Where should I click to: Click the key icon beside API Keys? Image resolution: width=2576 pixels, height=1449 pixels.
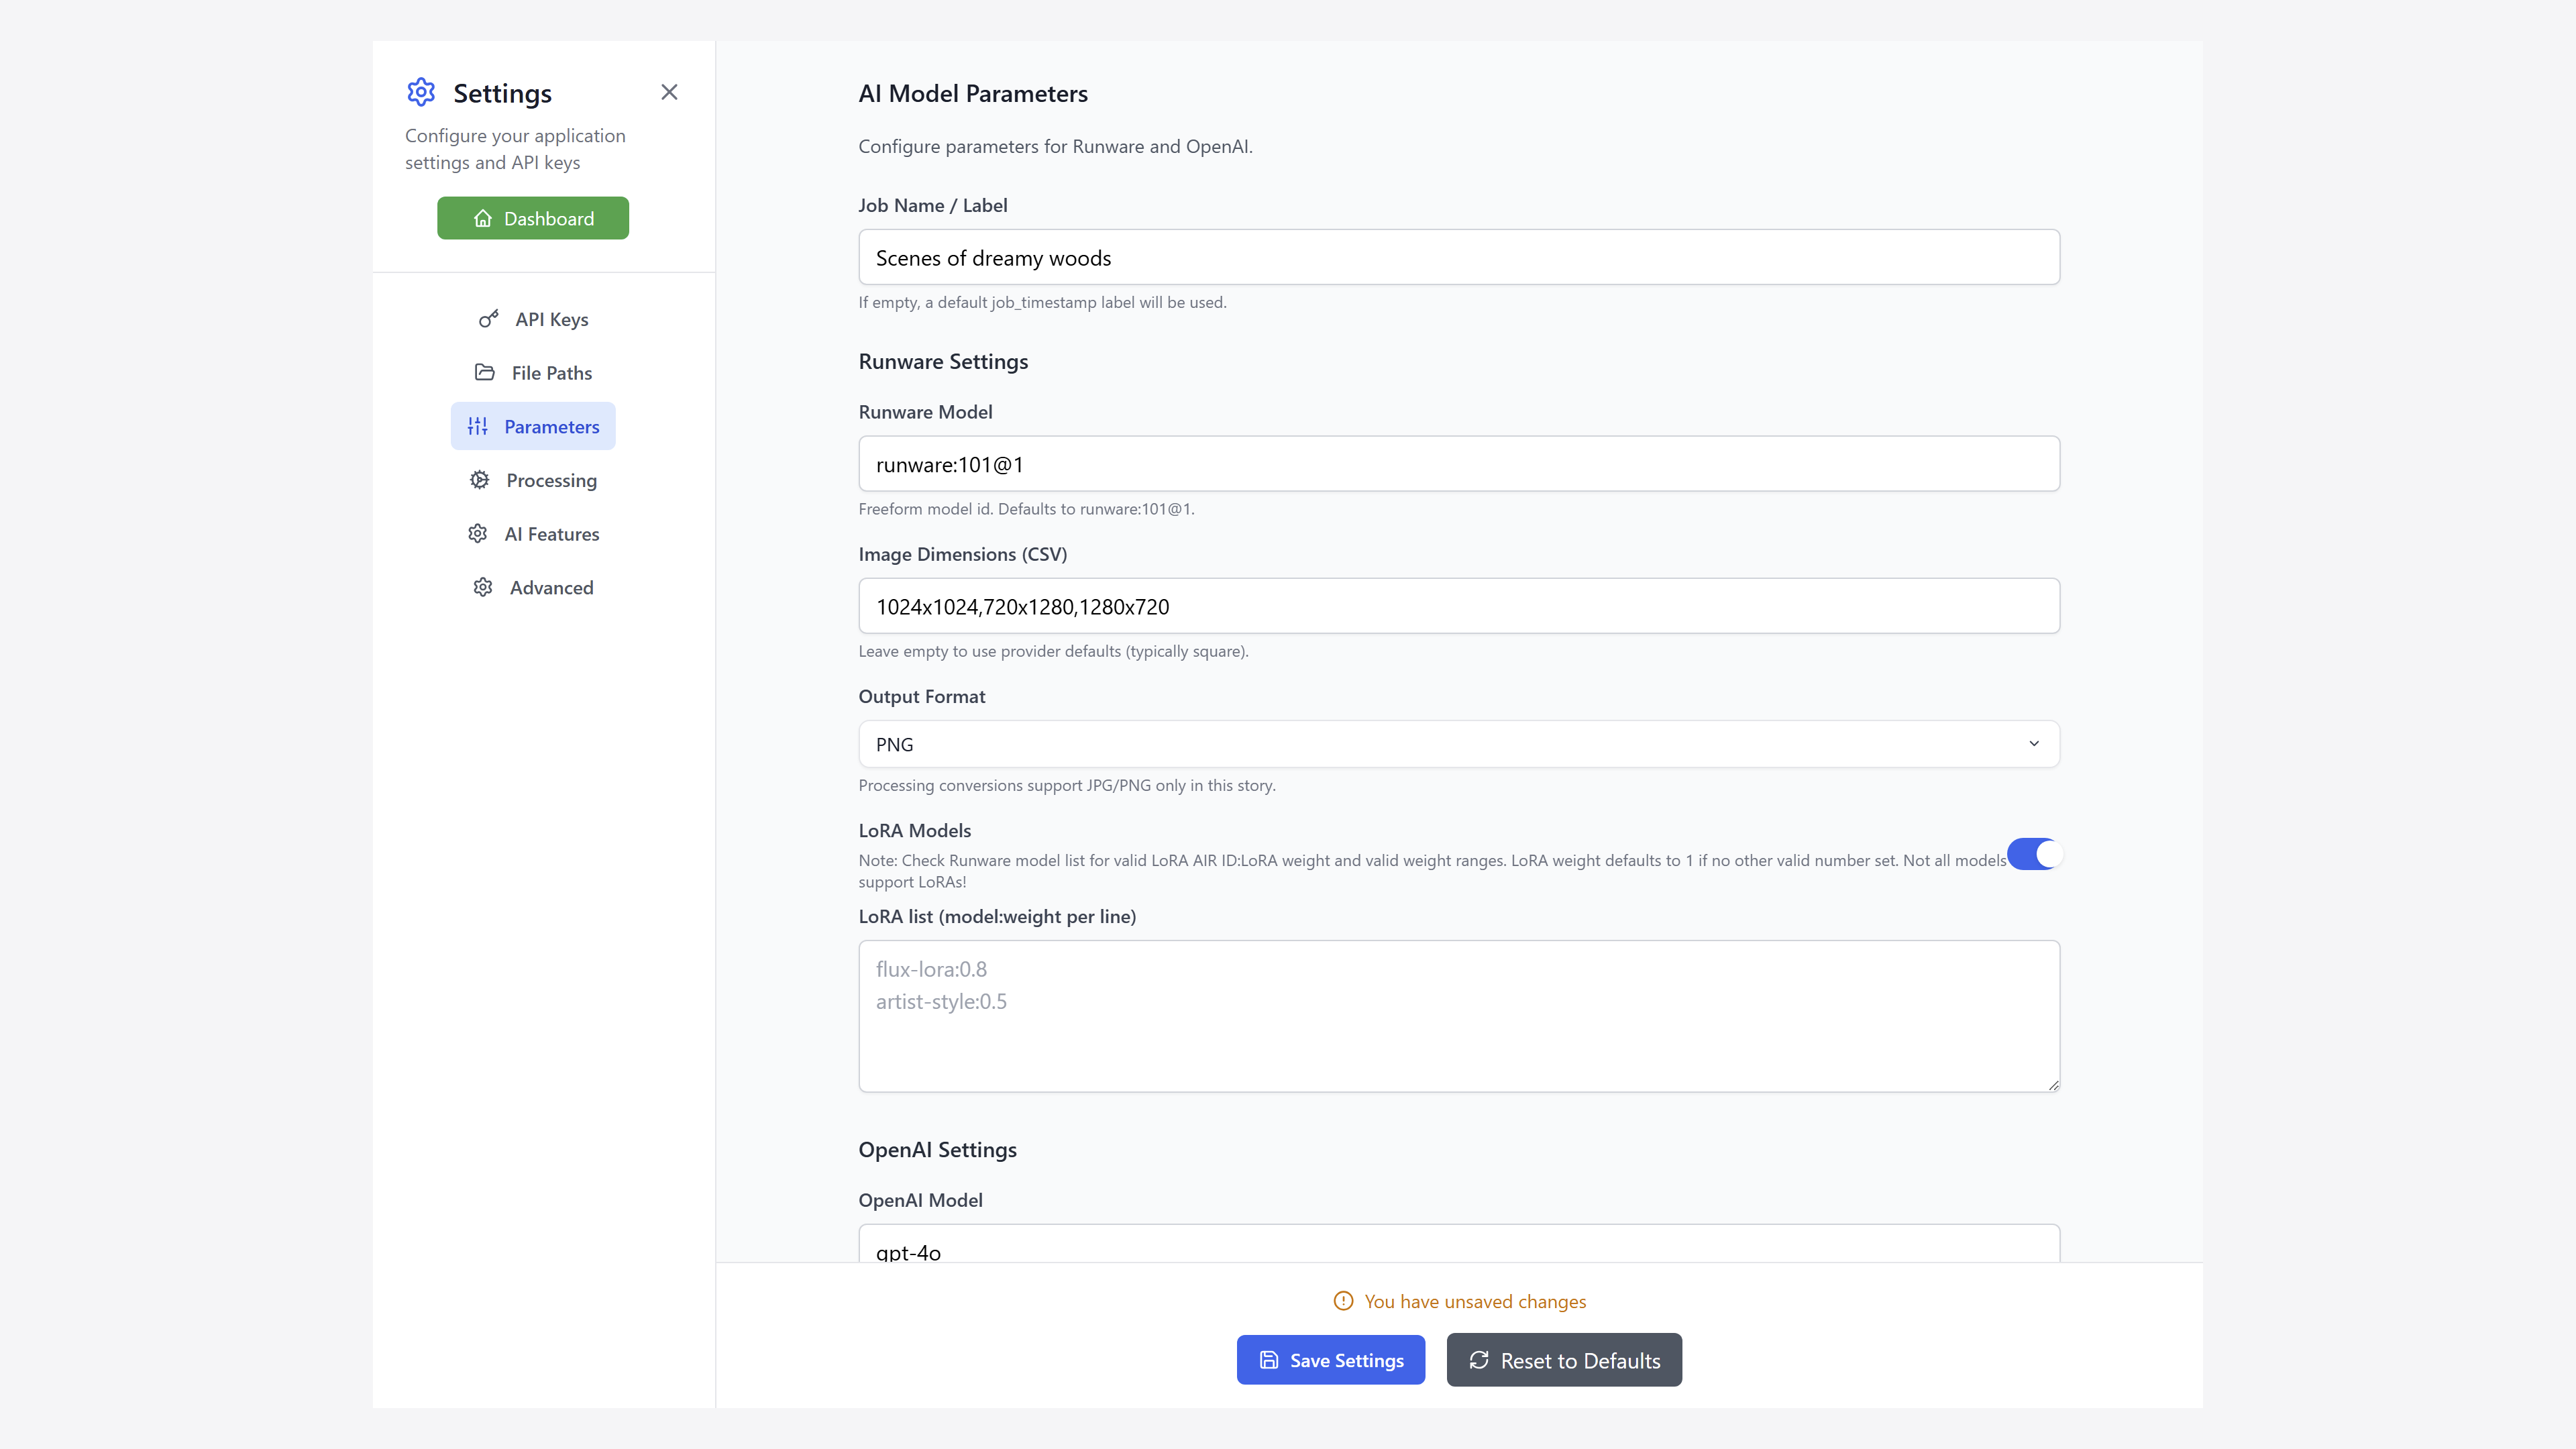point(488,319)
